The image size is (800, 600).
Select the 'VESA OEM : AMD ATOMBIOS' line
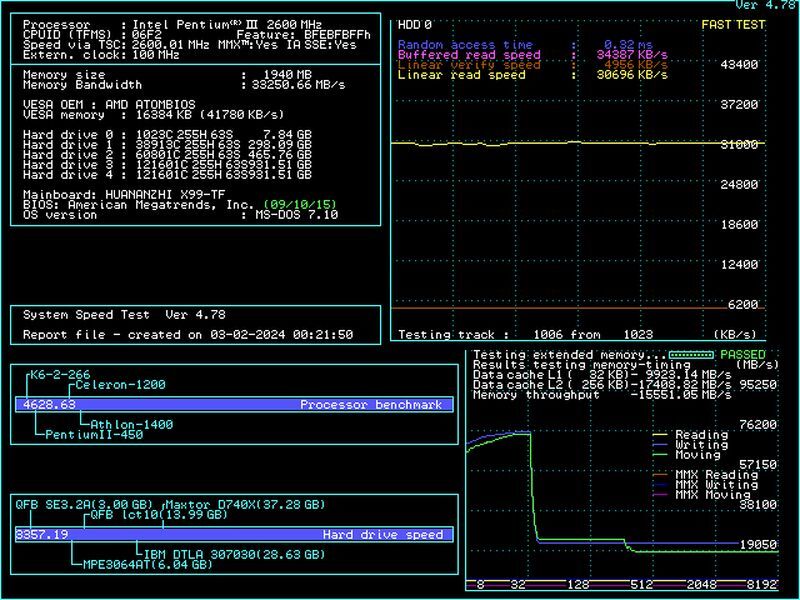109,105
